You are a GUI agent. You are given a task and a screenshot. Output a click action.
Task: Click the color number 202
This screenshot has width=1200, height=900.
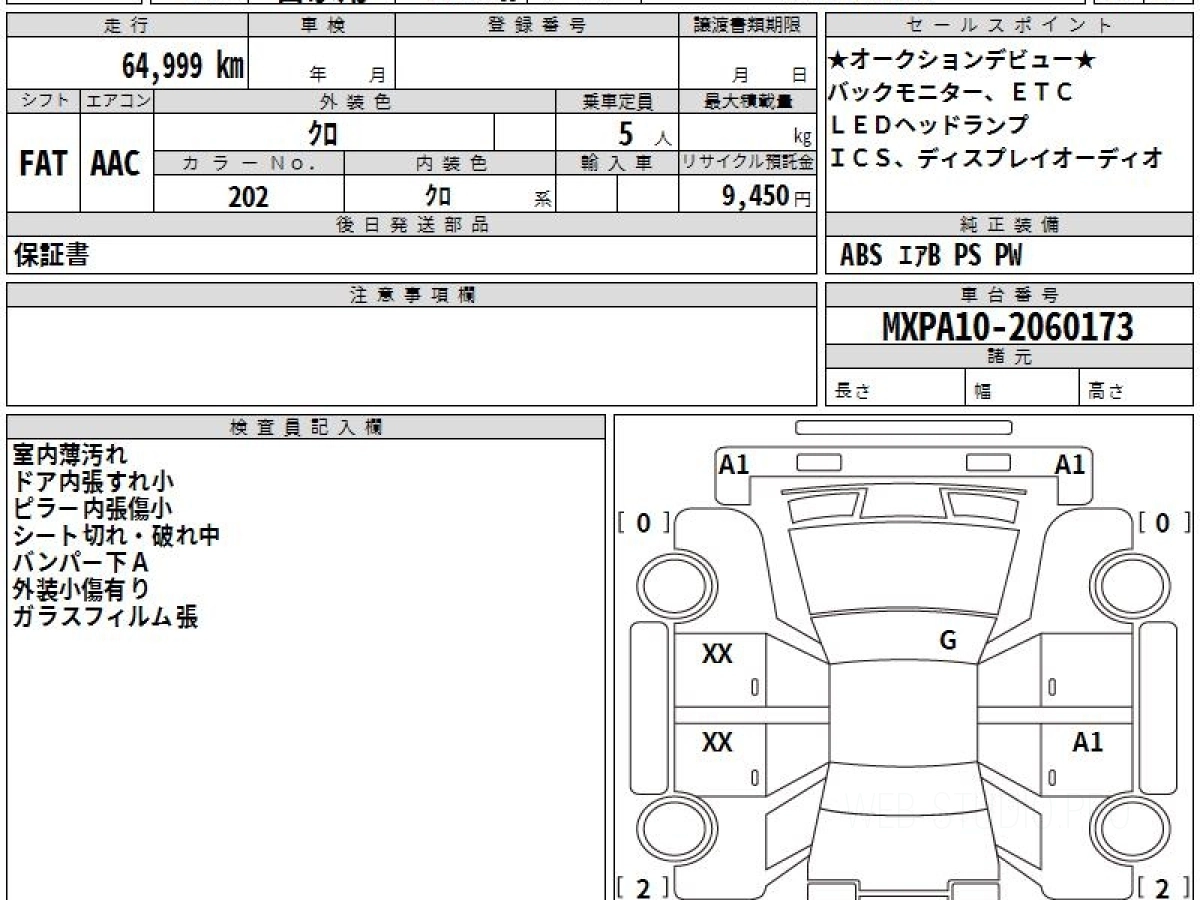point(249,197)
